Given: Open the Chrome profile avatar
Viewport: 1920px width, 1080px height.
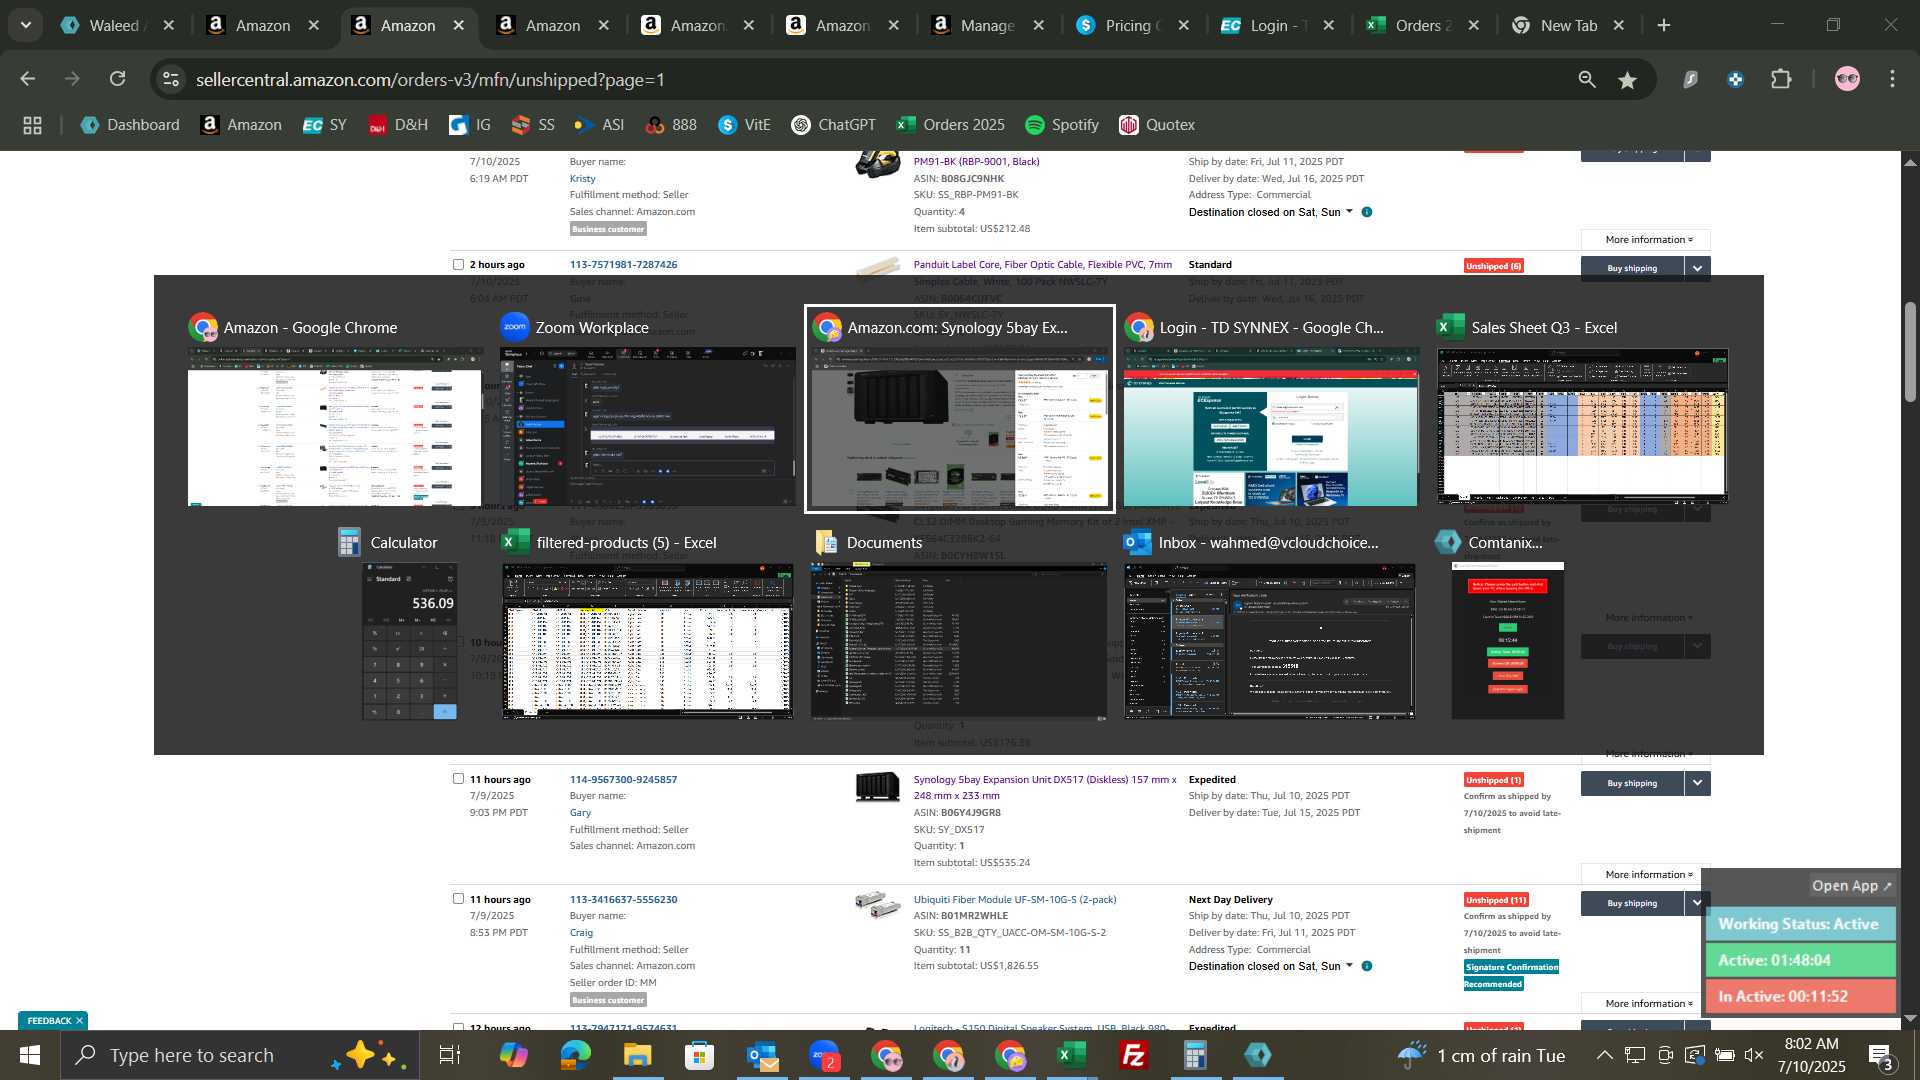Looking at the screenshot, I should pos(1847,79).
